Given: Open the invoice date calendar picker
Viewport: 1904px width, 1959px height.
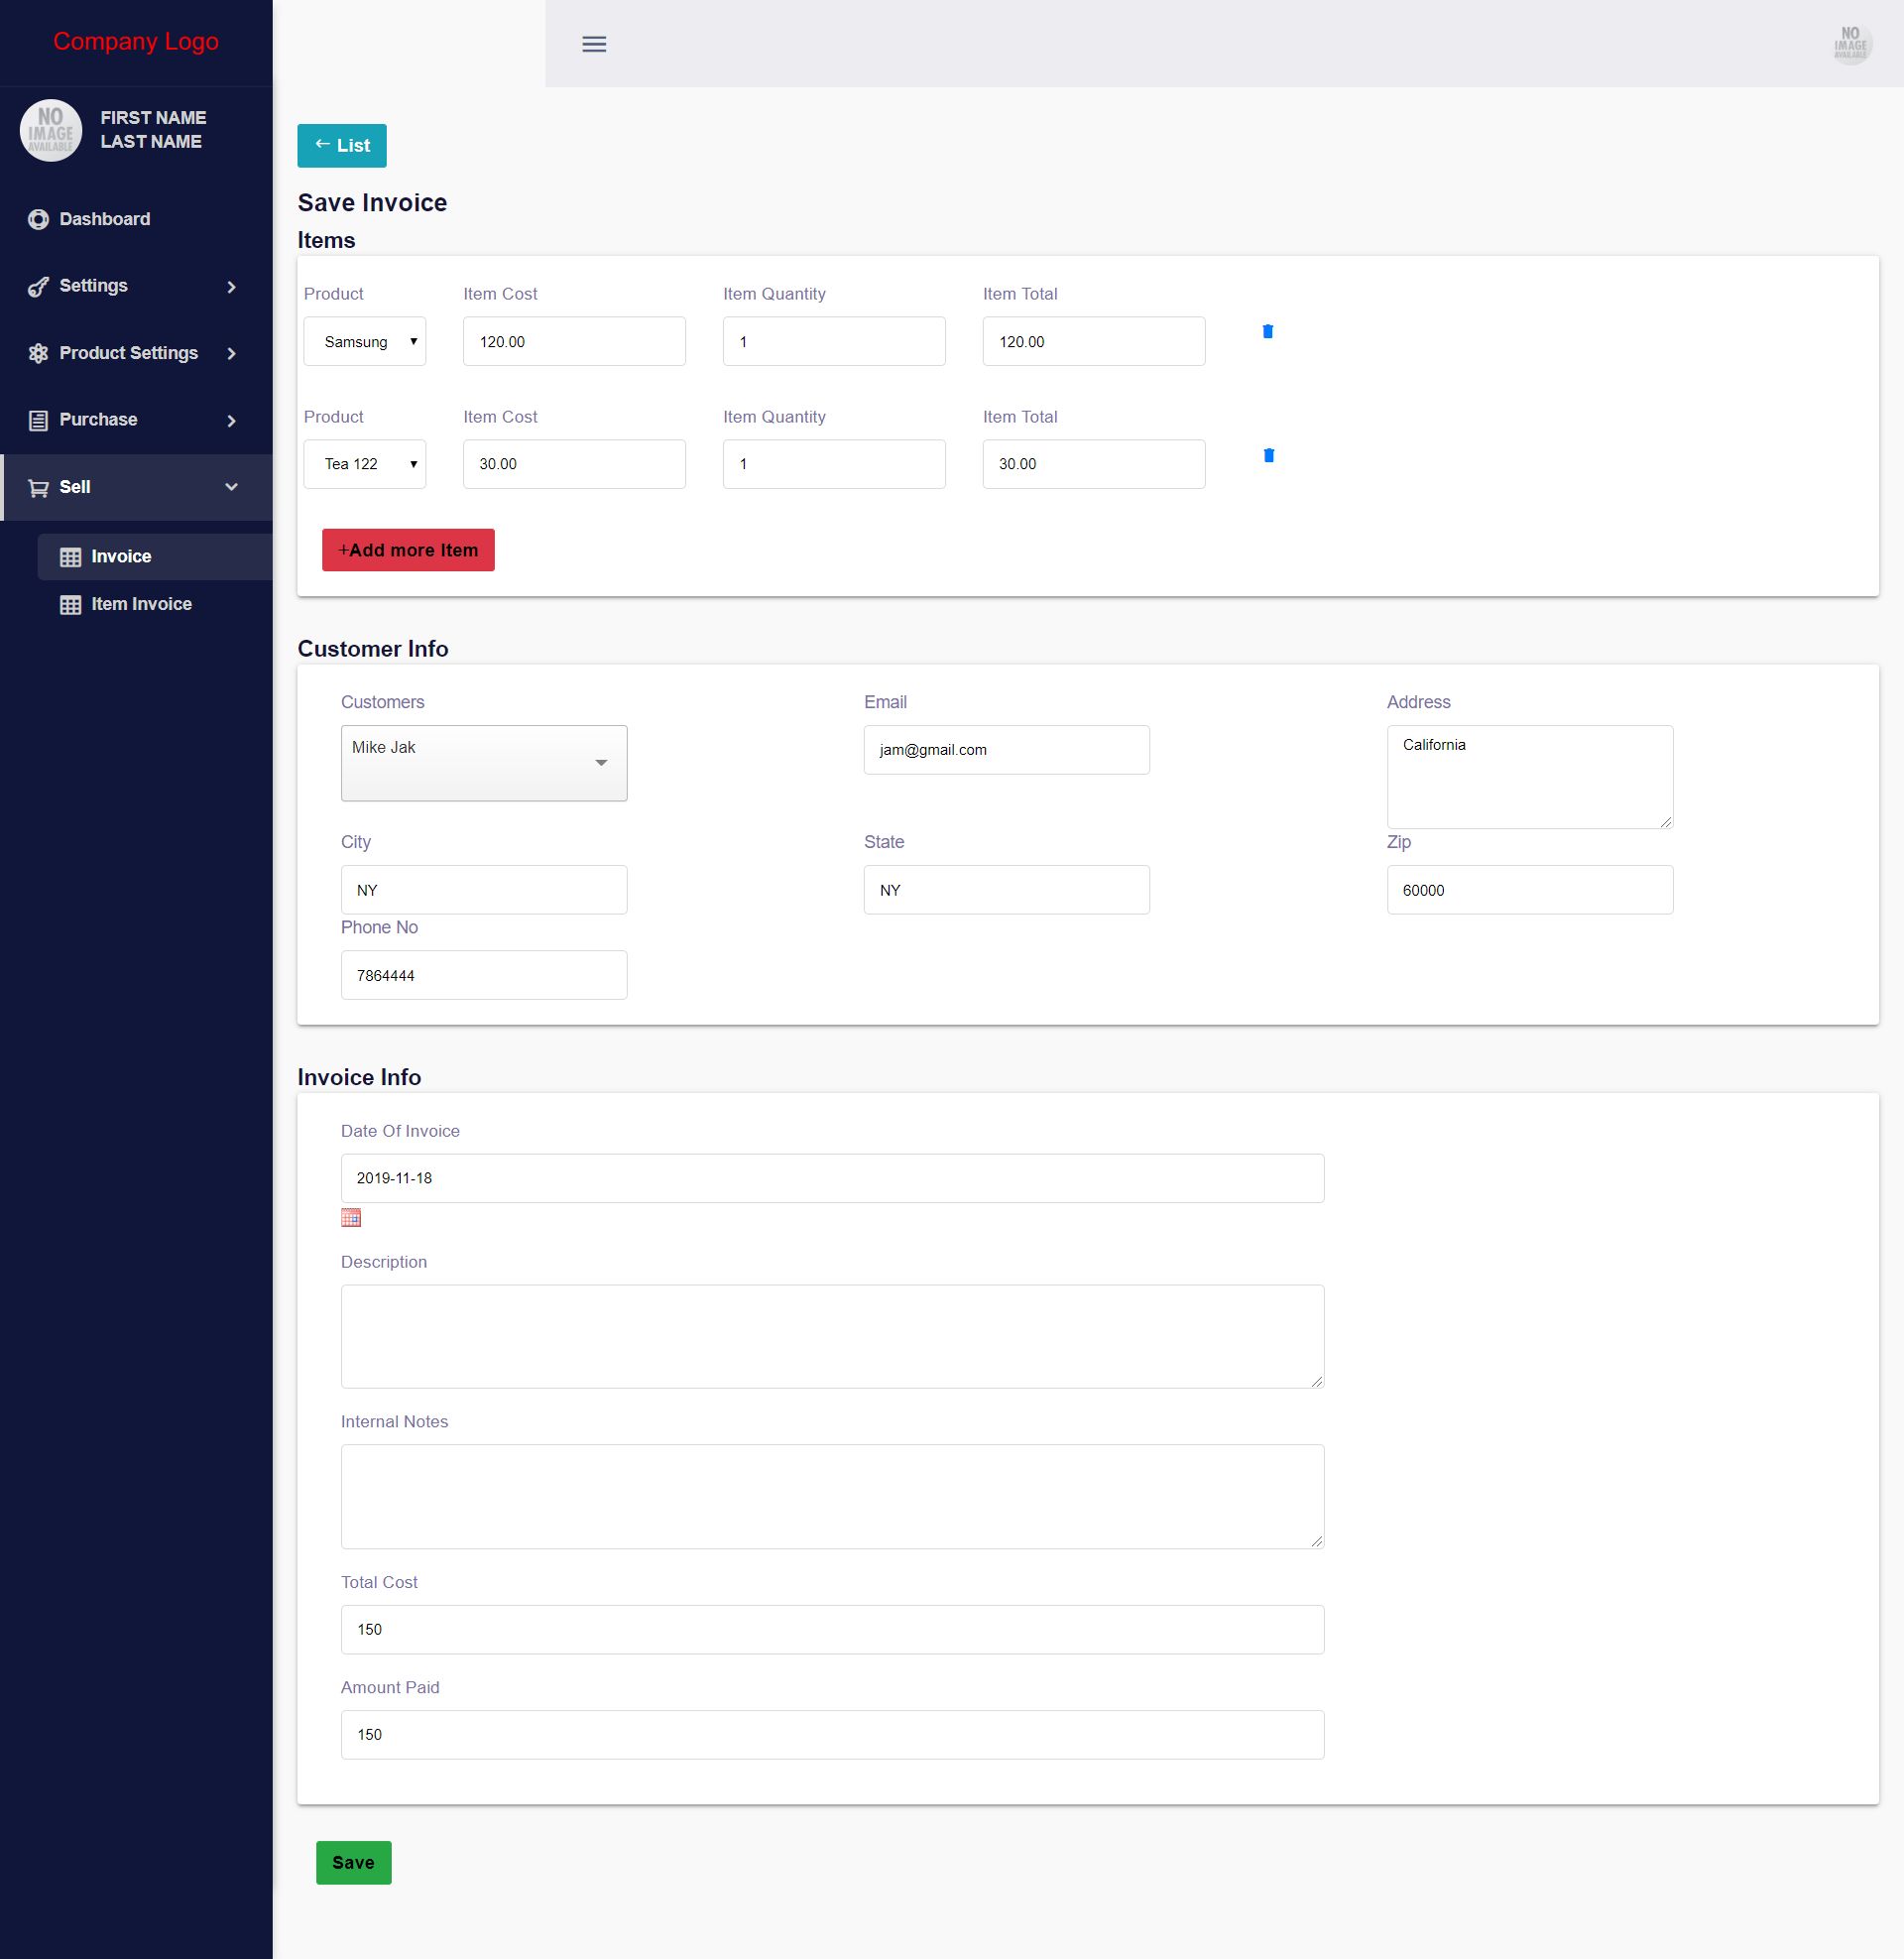Looking at the screenshot, I should point(351,1218).
